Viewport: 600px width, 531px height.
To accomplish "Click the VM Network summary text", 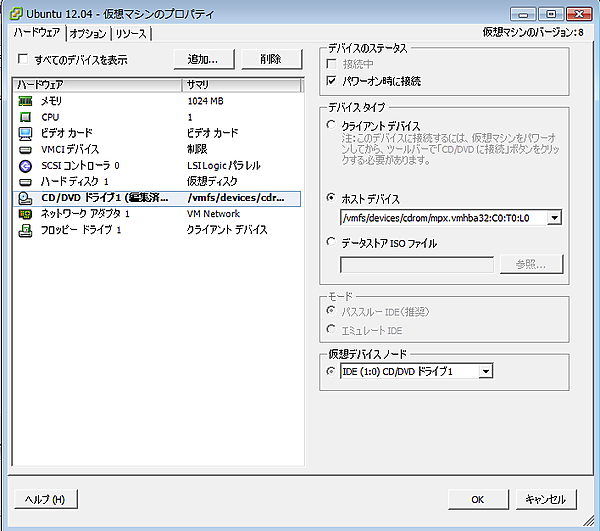I will pyautogui.click(x=213, y=214).
